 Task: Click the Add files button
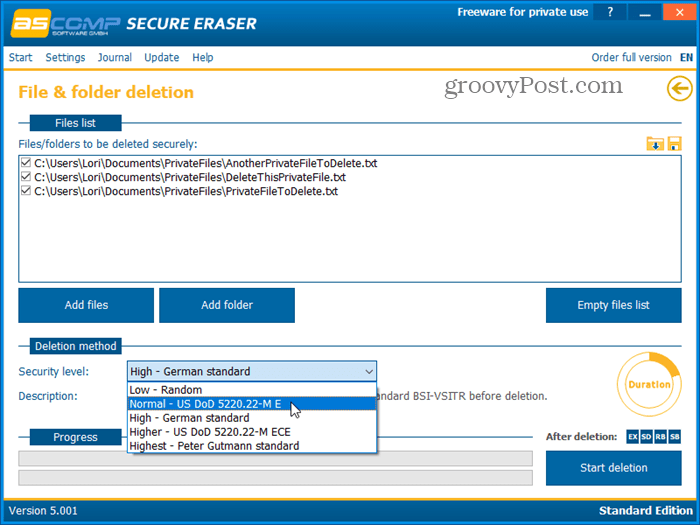(x=86, y=305)
